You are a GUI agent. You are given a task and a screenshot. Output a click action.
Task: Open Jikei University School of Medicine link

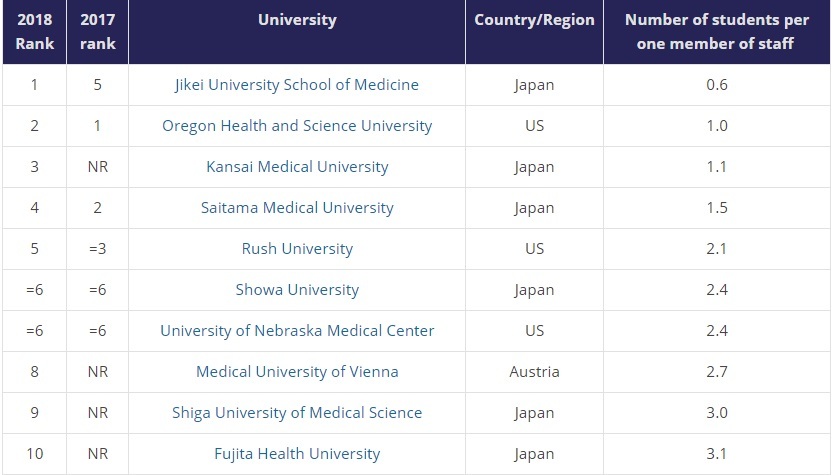point(297,85)
